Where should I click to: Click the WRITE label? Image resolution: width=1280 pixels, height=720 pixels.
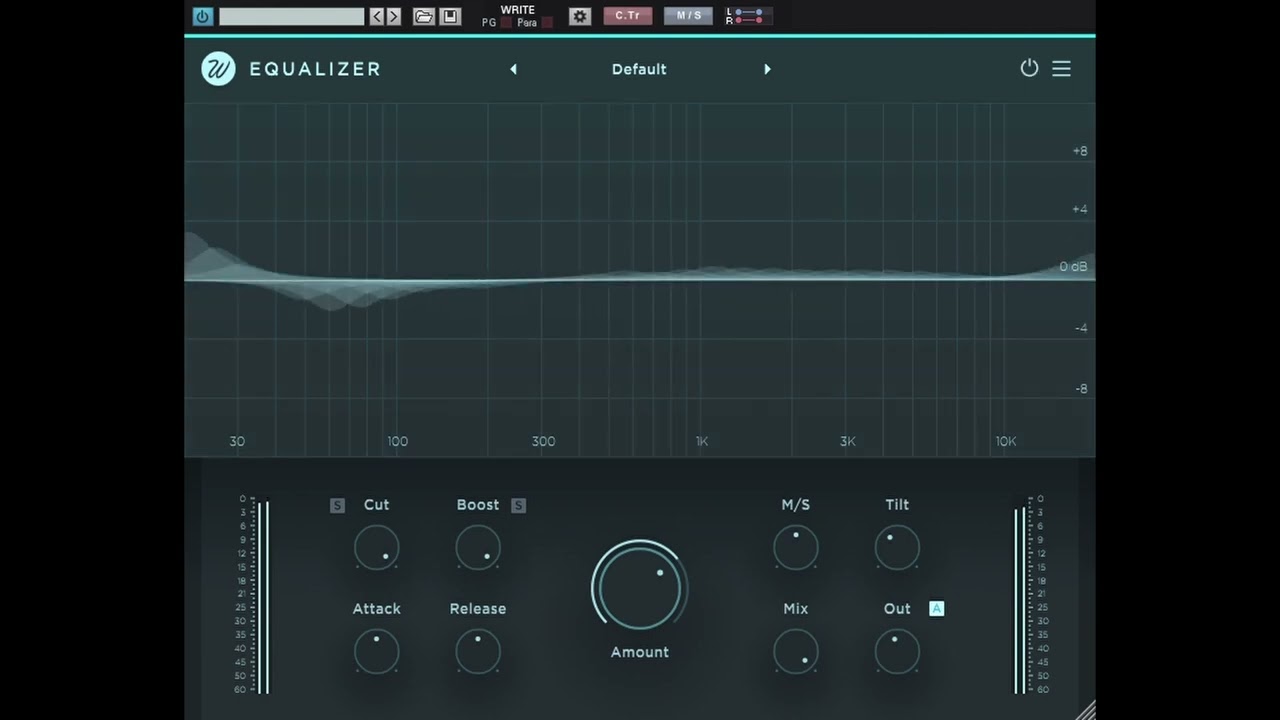tap(518, 10)
